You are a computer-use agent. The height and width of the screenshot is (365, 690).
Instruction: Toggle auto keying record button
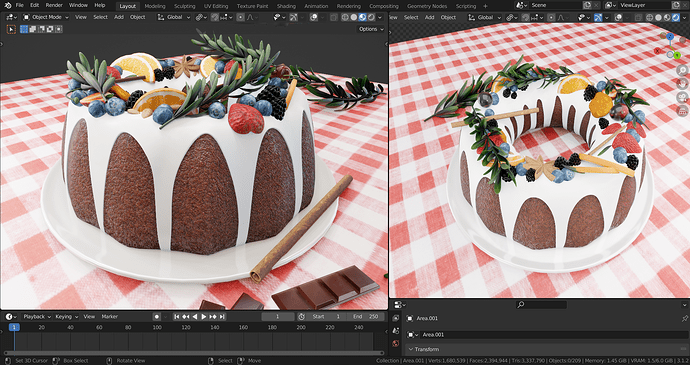point(157,317)
